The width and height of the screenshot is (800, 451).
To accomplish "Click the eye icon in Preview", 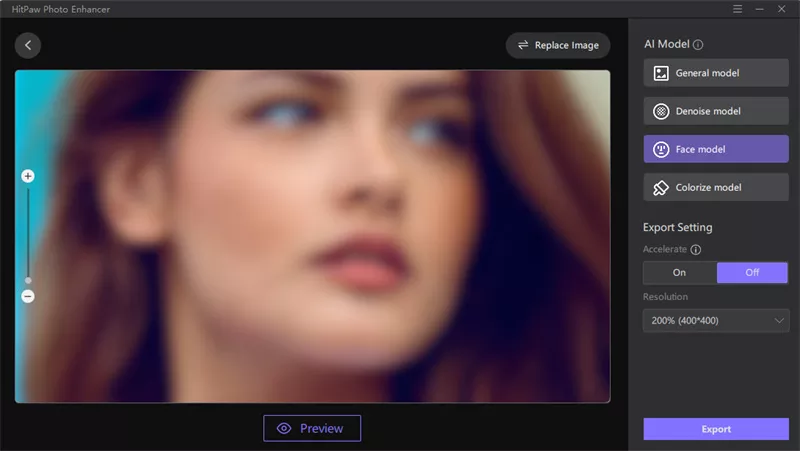I will coord(284,429).
